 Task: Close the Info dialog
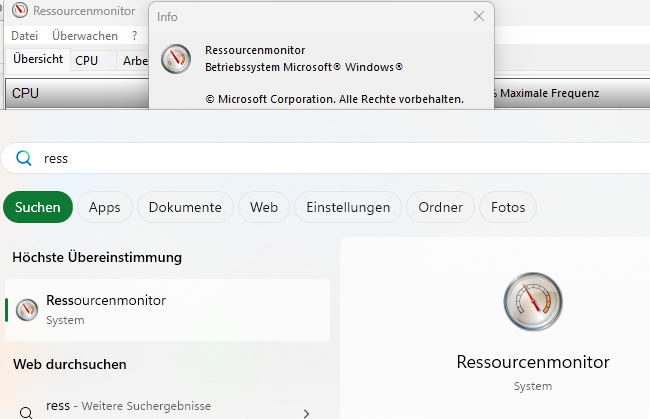click(x=479, y=16)
